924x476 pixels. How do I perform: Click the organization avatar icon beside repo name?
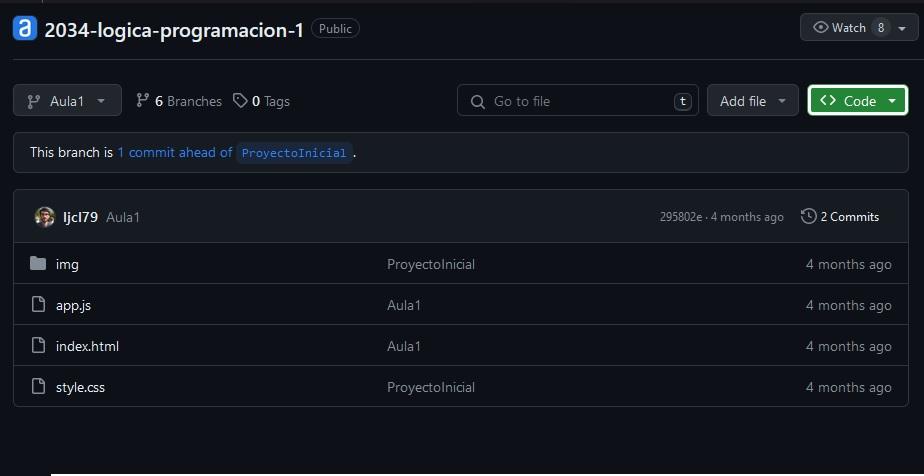(x=25, y=29)
